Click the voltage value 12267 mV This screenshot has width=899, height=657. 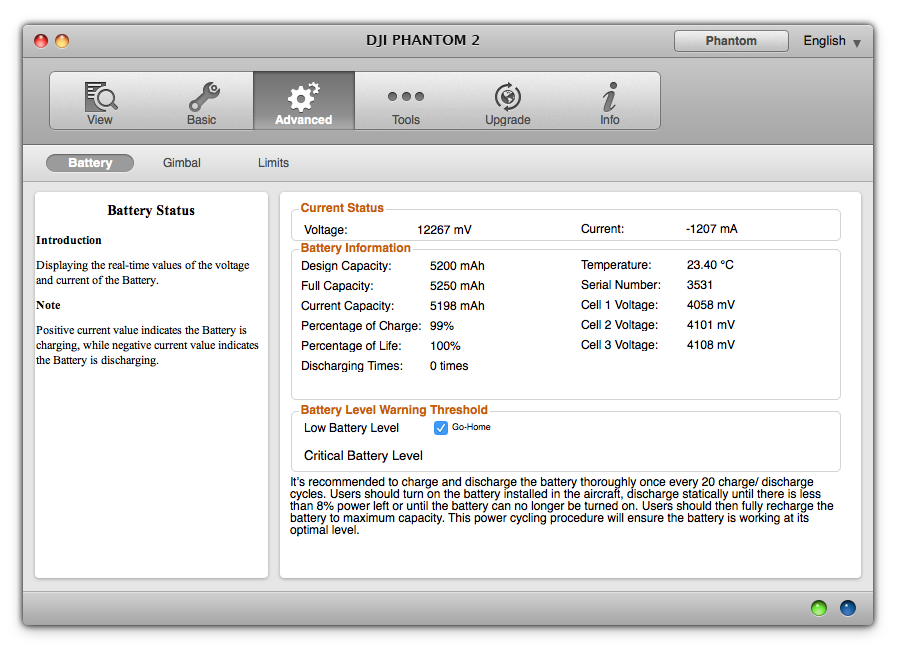(444, 230)
